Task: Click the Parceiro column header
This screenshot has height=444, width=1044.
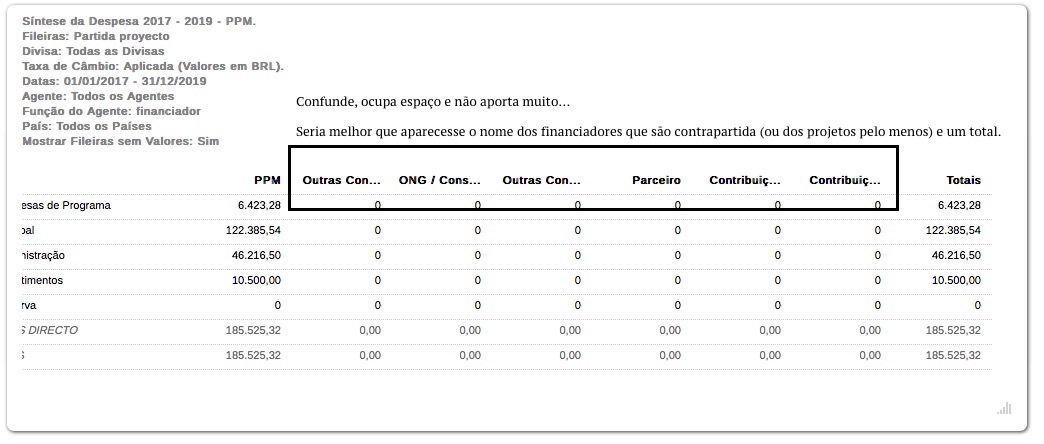Action: (x=656, y=180)
